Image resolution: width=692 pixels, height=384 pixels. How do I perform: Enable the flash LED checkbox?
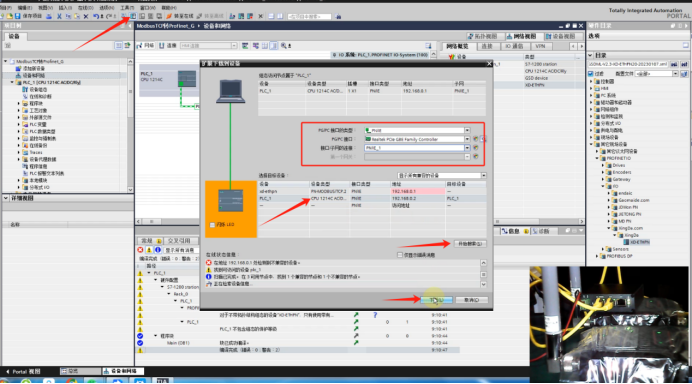[212, 225]
